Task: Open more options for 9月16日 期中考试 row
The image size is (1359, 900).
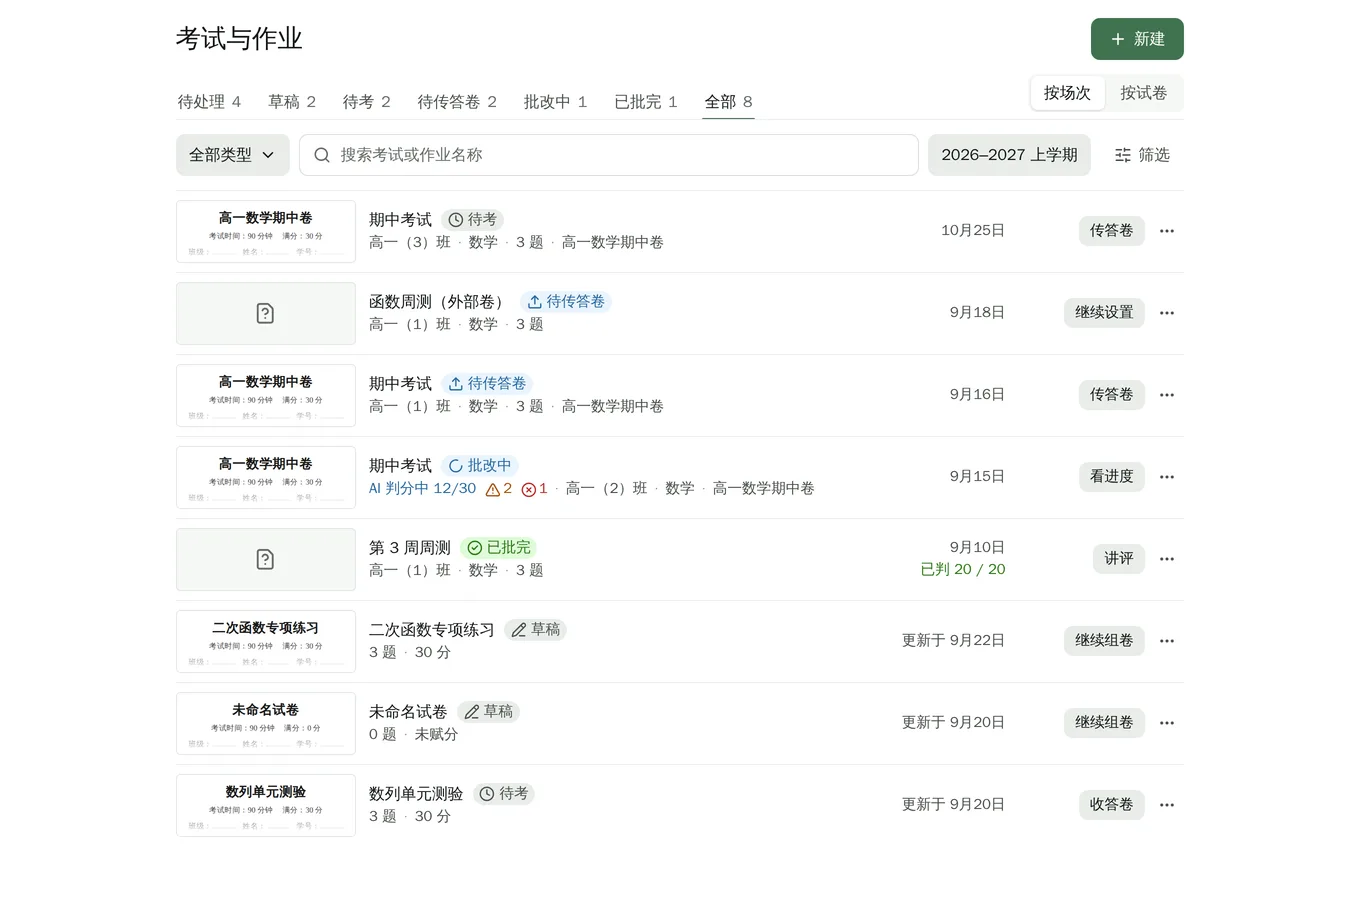Action: (x=1166, y=395)
